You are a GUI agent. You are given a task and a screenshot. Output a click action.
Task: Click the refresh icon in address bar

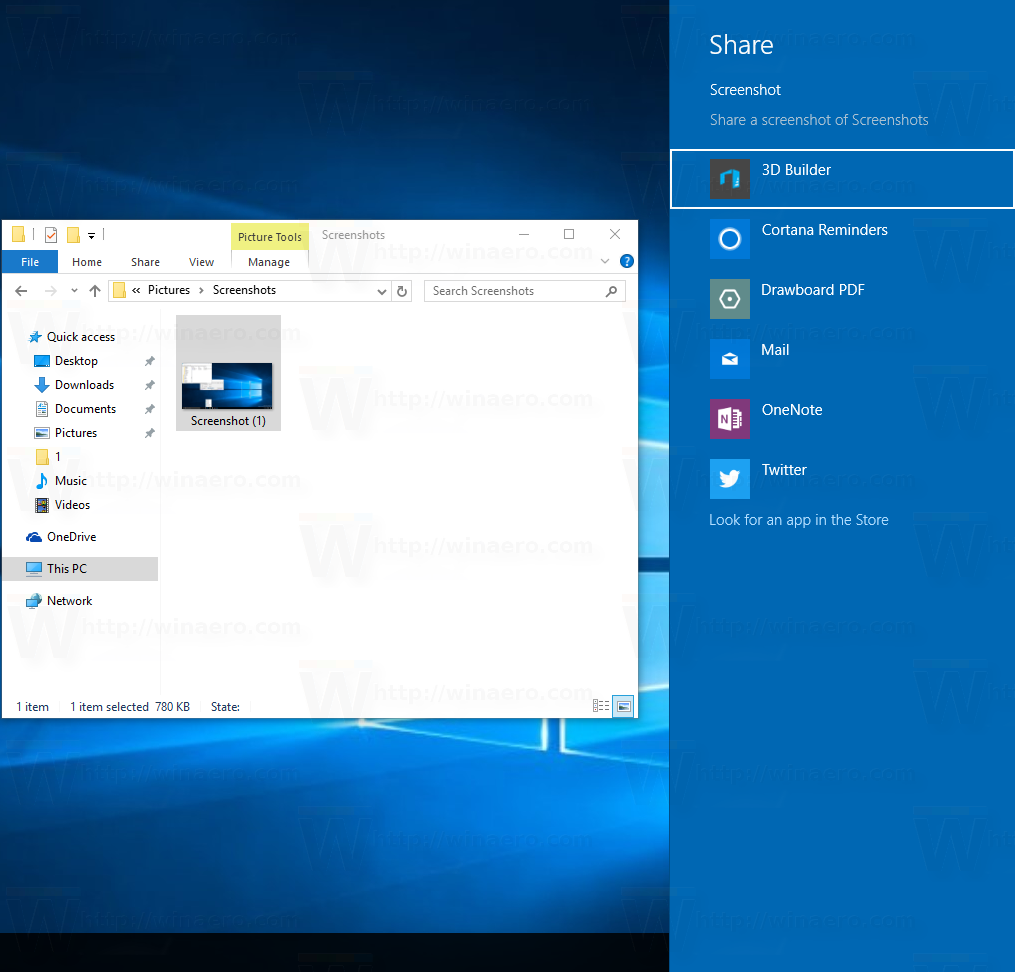tap(402, 291)
